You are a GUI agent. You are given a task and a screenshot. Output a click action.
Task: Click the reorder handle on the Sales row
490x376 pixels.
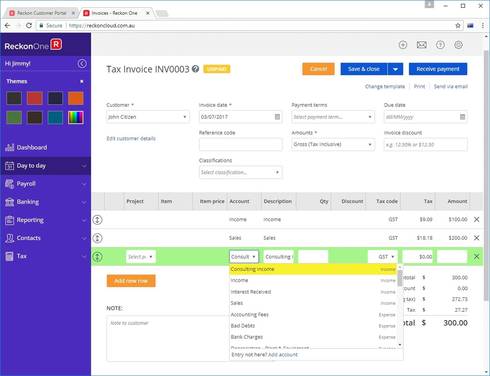tap(97, 238)
